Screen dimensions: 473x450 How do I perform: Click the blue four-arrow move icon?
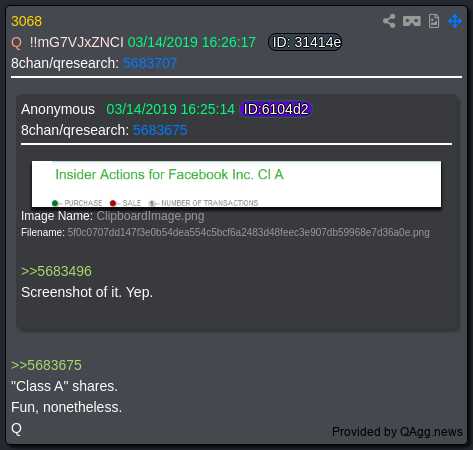[x=455, y=21]
